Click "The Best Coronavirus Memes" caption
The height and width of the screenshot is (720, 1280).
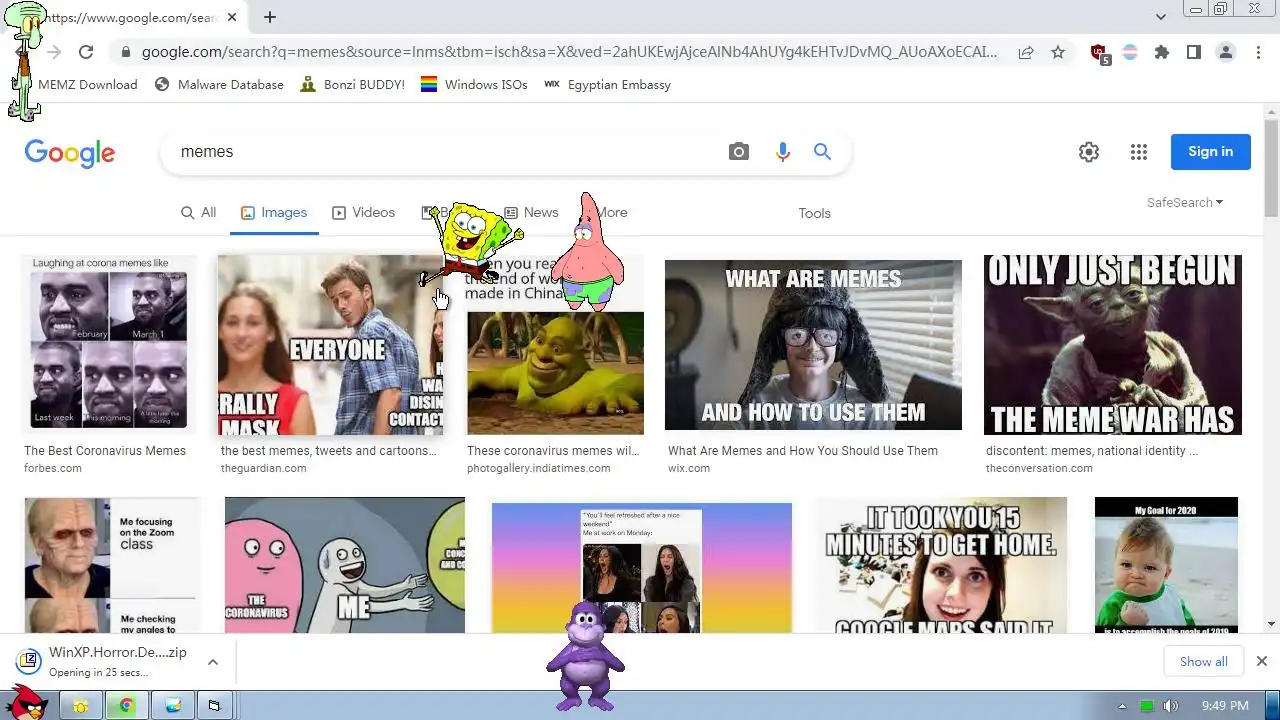click(105, 451)
